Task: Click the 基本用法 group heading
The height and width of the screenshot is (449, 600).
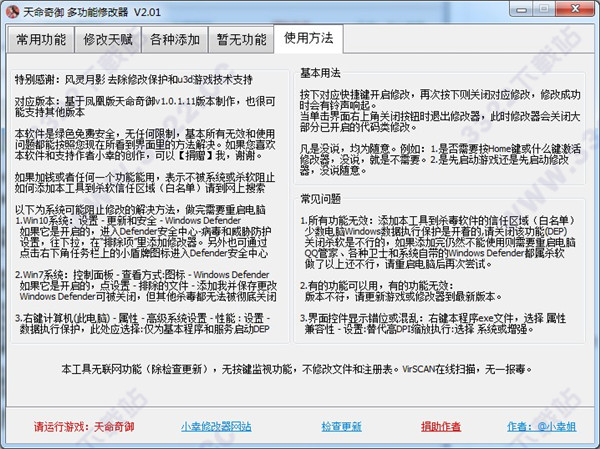Action: [320, 73]
